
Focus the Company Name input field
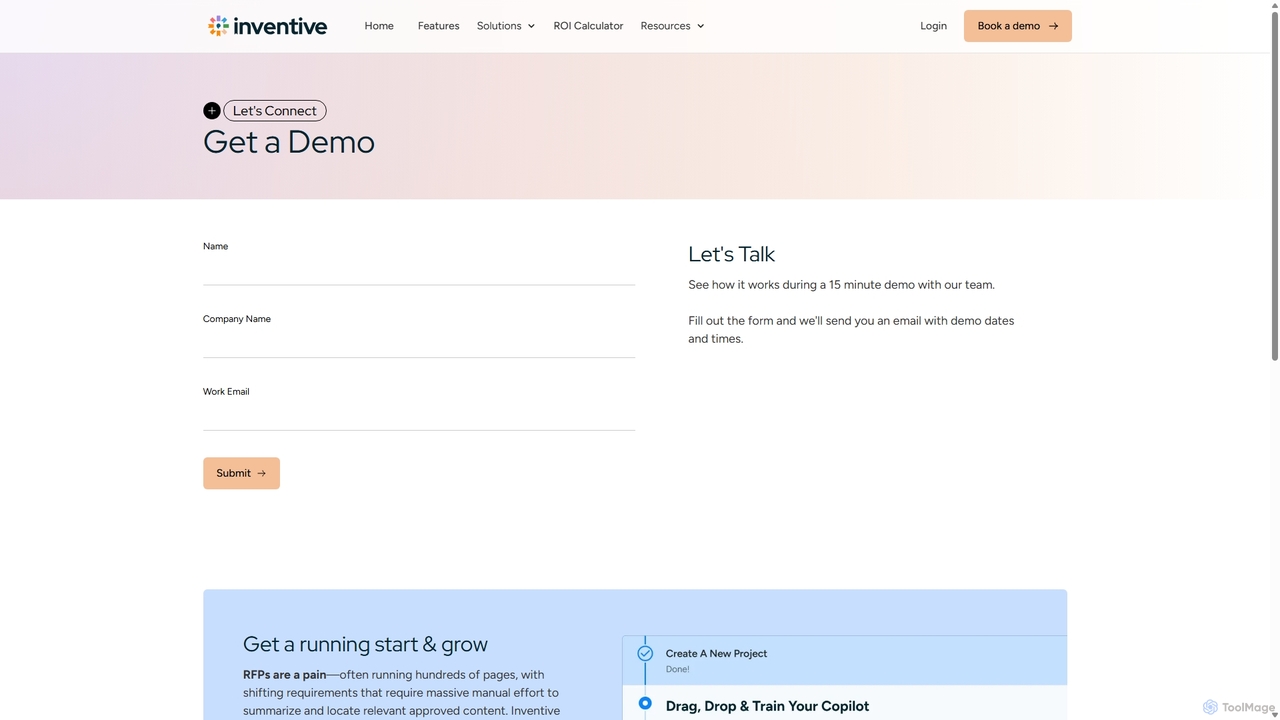click(x=419, y=343)
